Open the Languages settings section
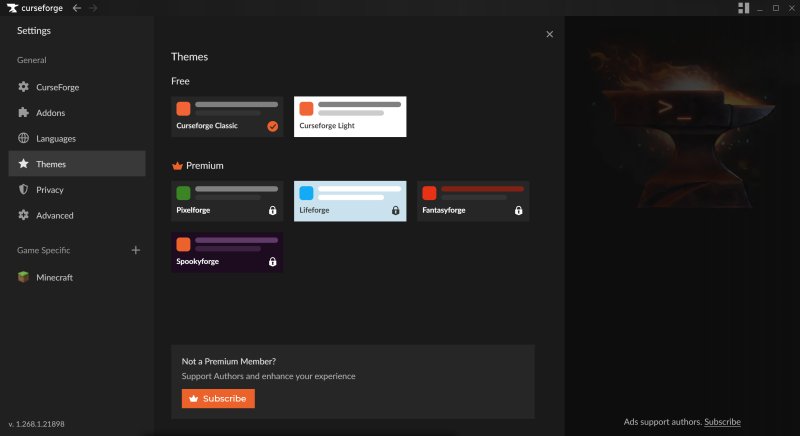This screenshot has height=436, width=800. 77,138
